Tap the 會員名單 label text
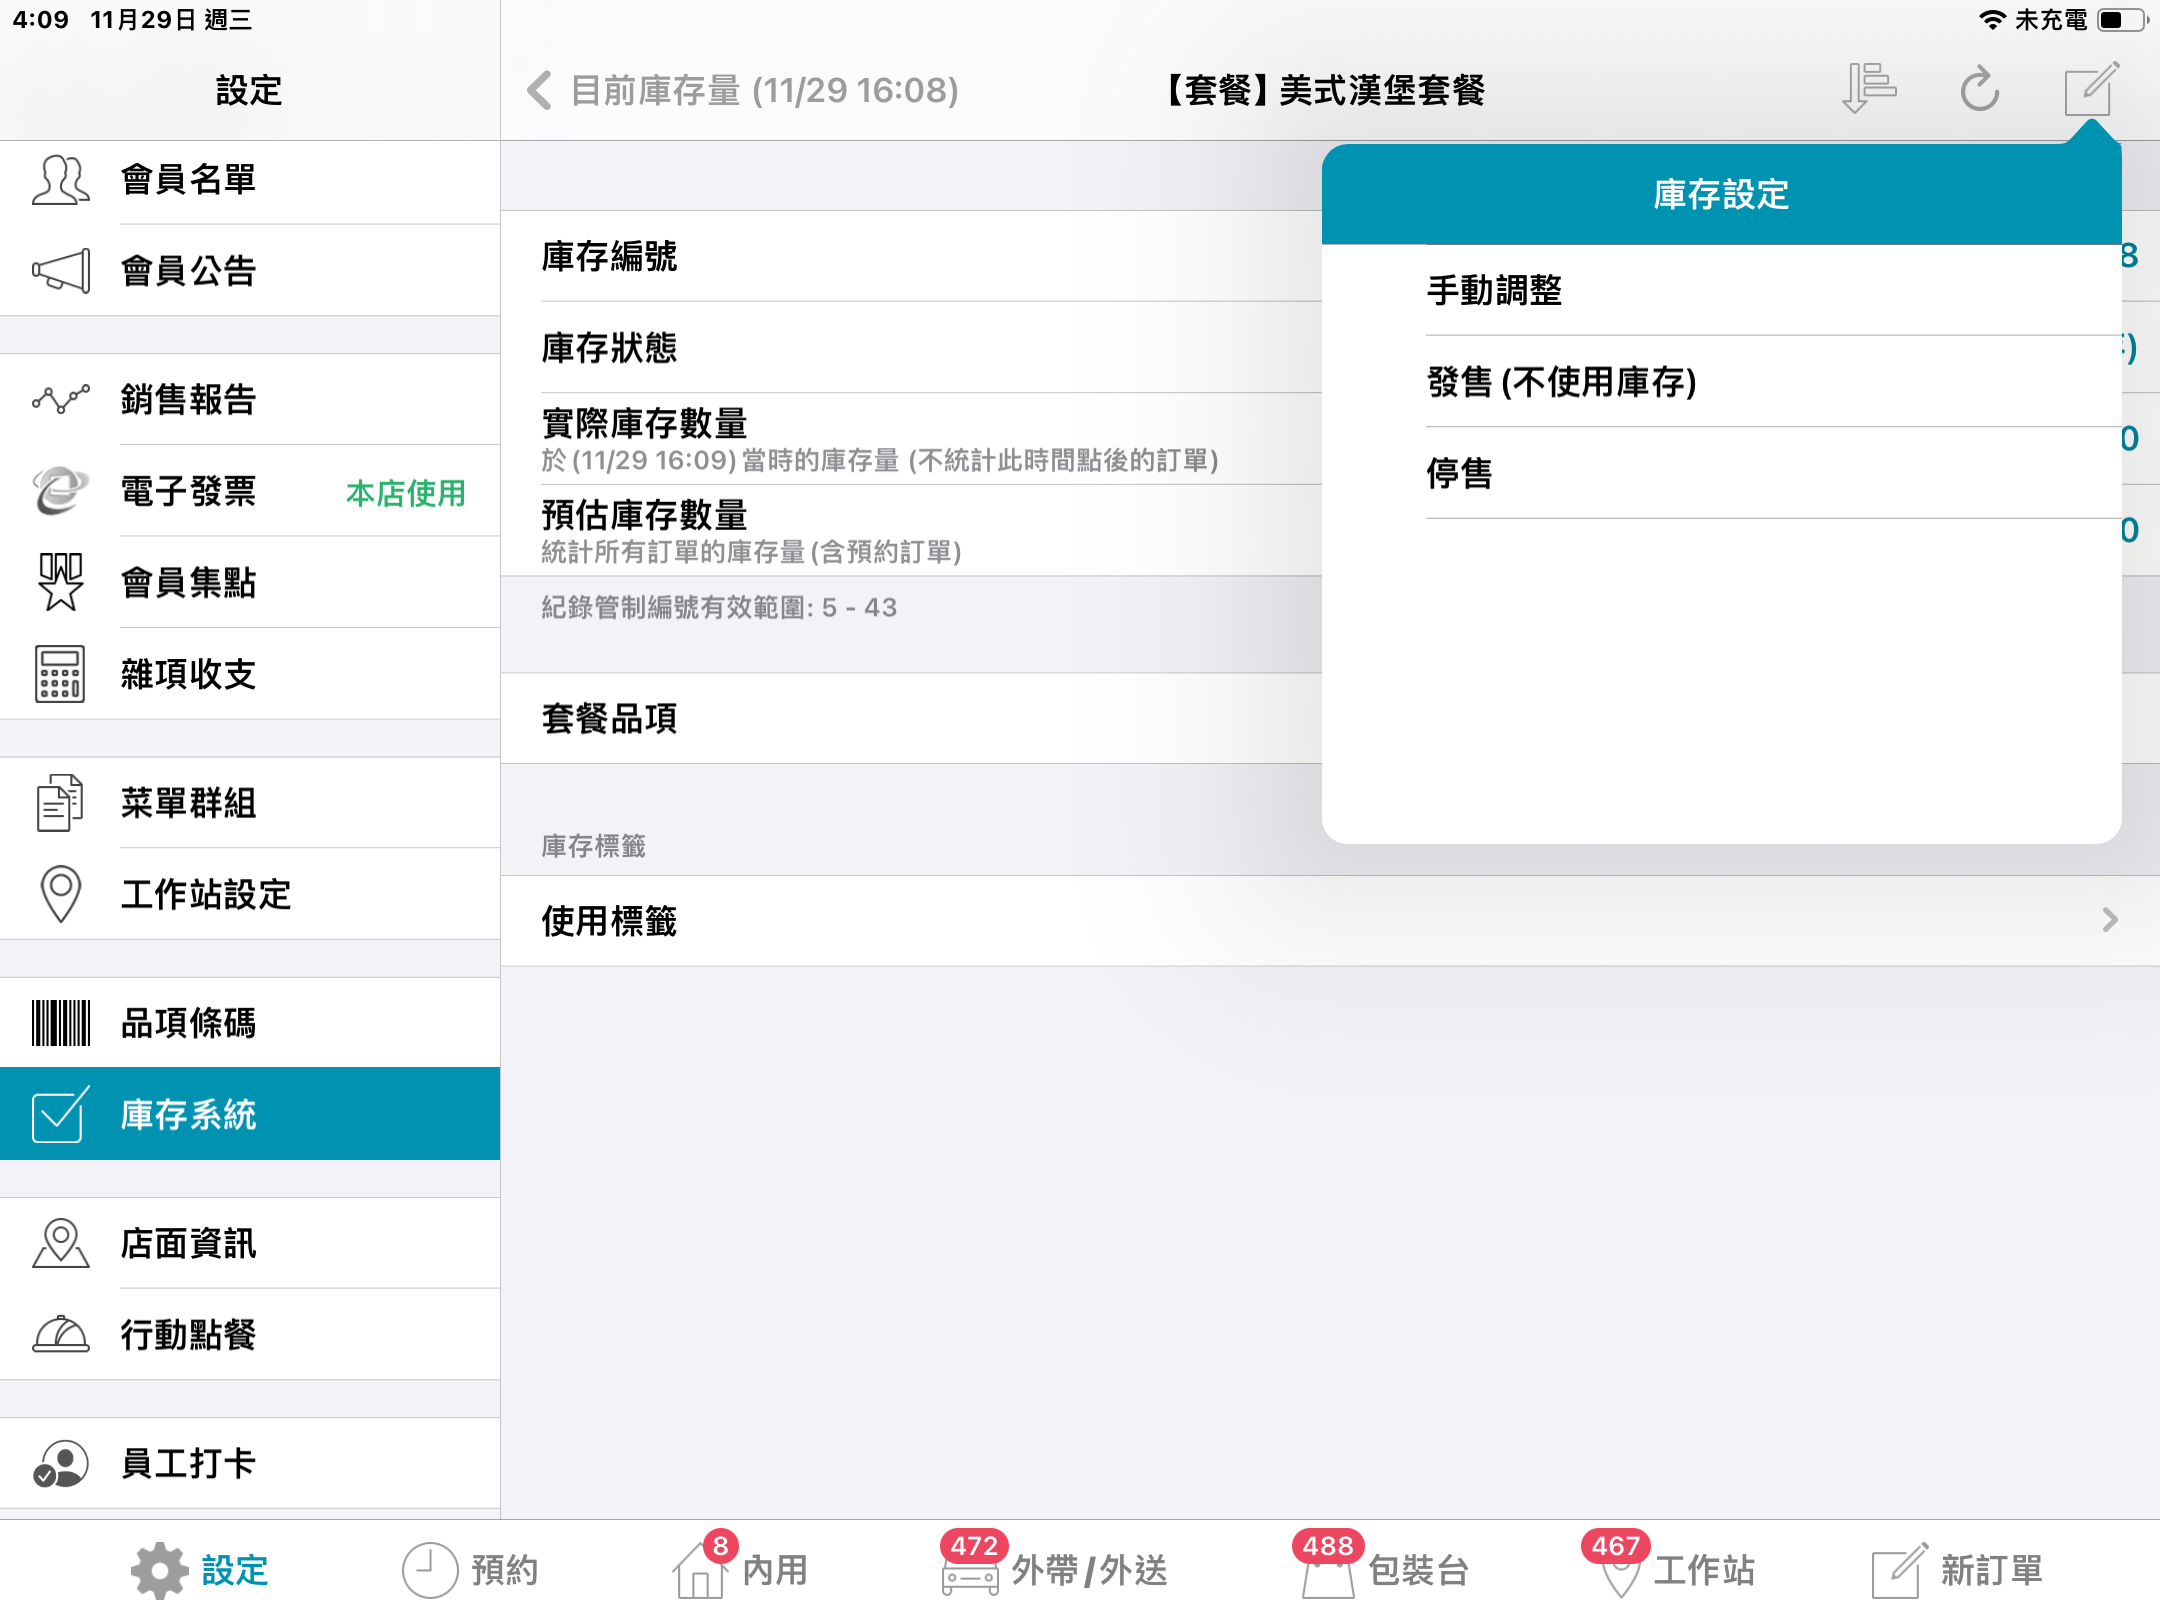Screen dimensions: 2160x1620 (x=188, y=180)
